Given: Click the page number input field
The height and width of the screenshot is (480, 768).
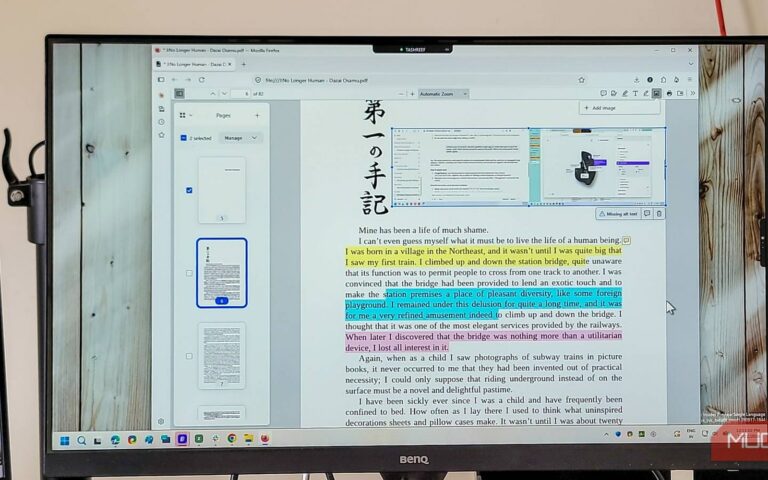Looking at the screenshot, I should 240,94.
